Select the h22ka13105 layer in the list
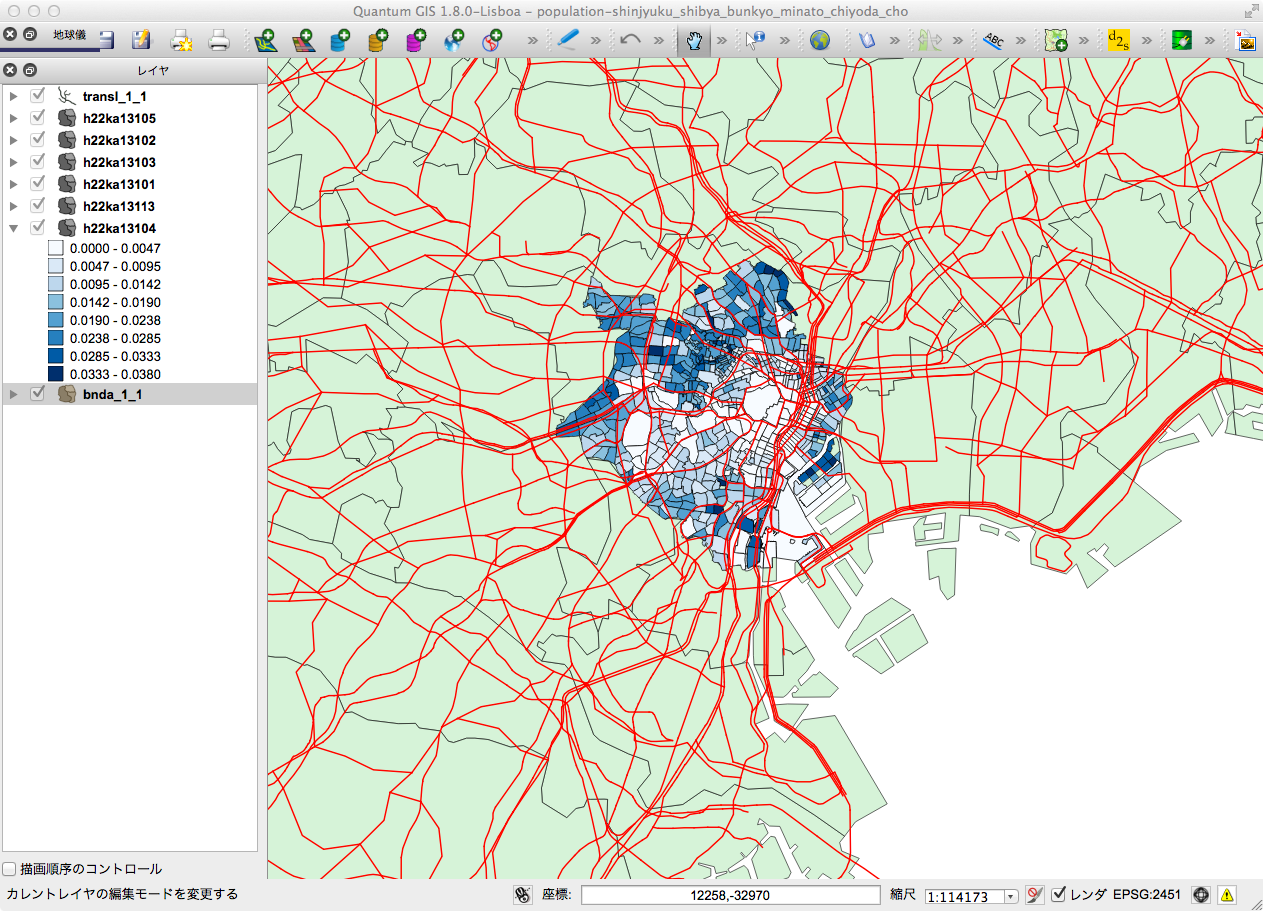 (119, 118)
